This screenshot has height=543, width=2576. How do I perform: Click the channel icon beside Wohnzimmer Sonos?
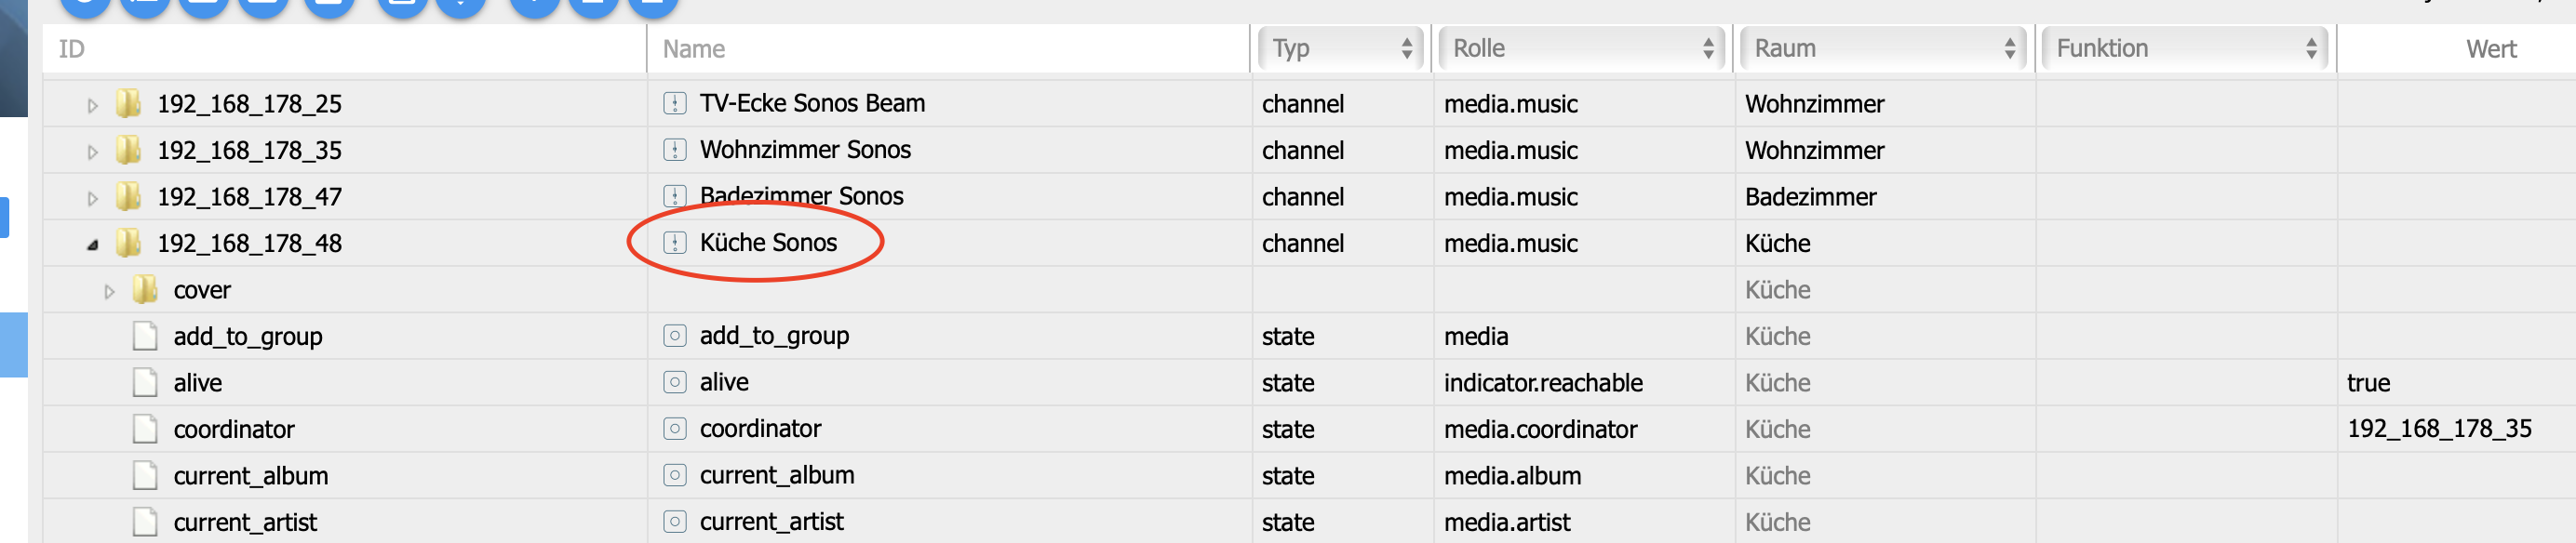click(675, 150)
